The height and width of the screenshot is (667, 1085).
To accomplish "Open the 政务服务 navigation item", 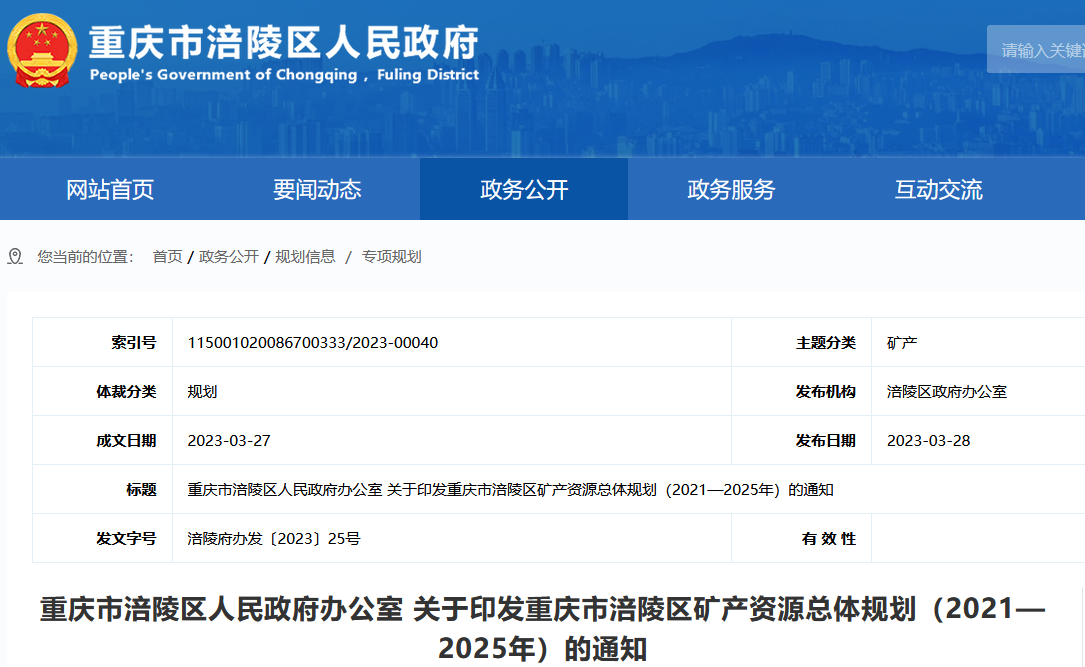I will 731,190.
